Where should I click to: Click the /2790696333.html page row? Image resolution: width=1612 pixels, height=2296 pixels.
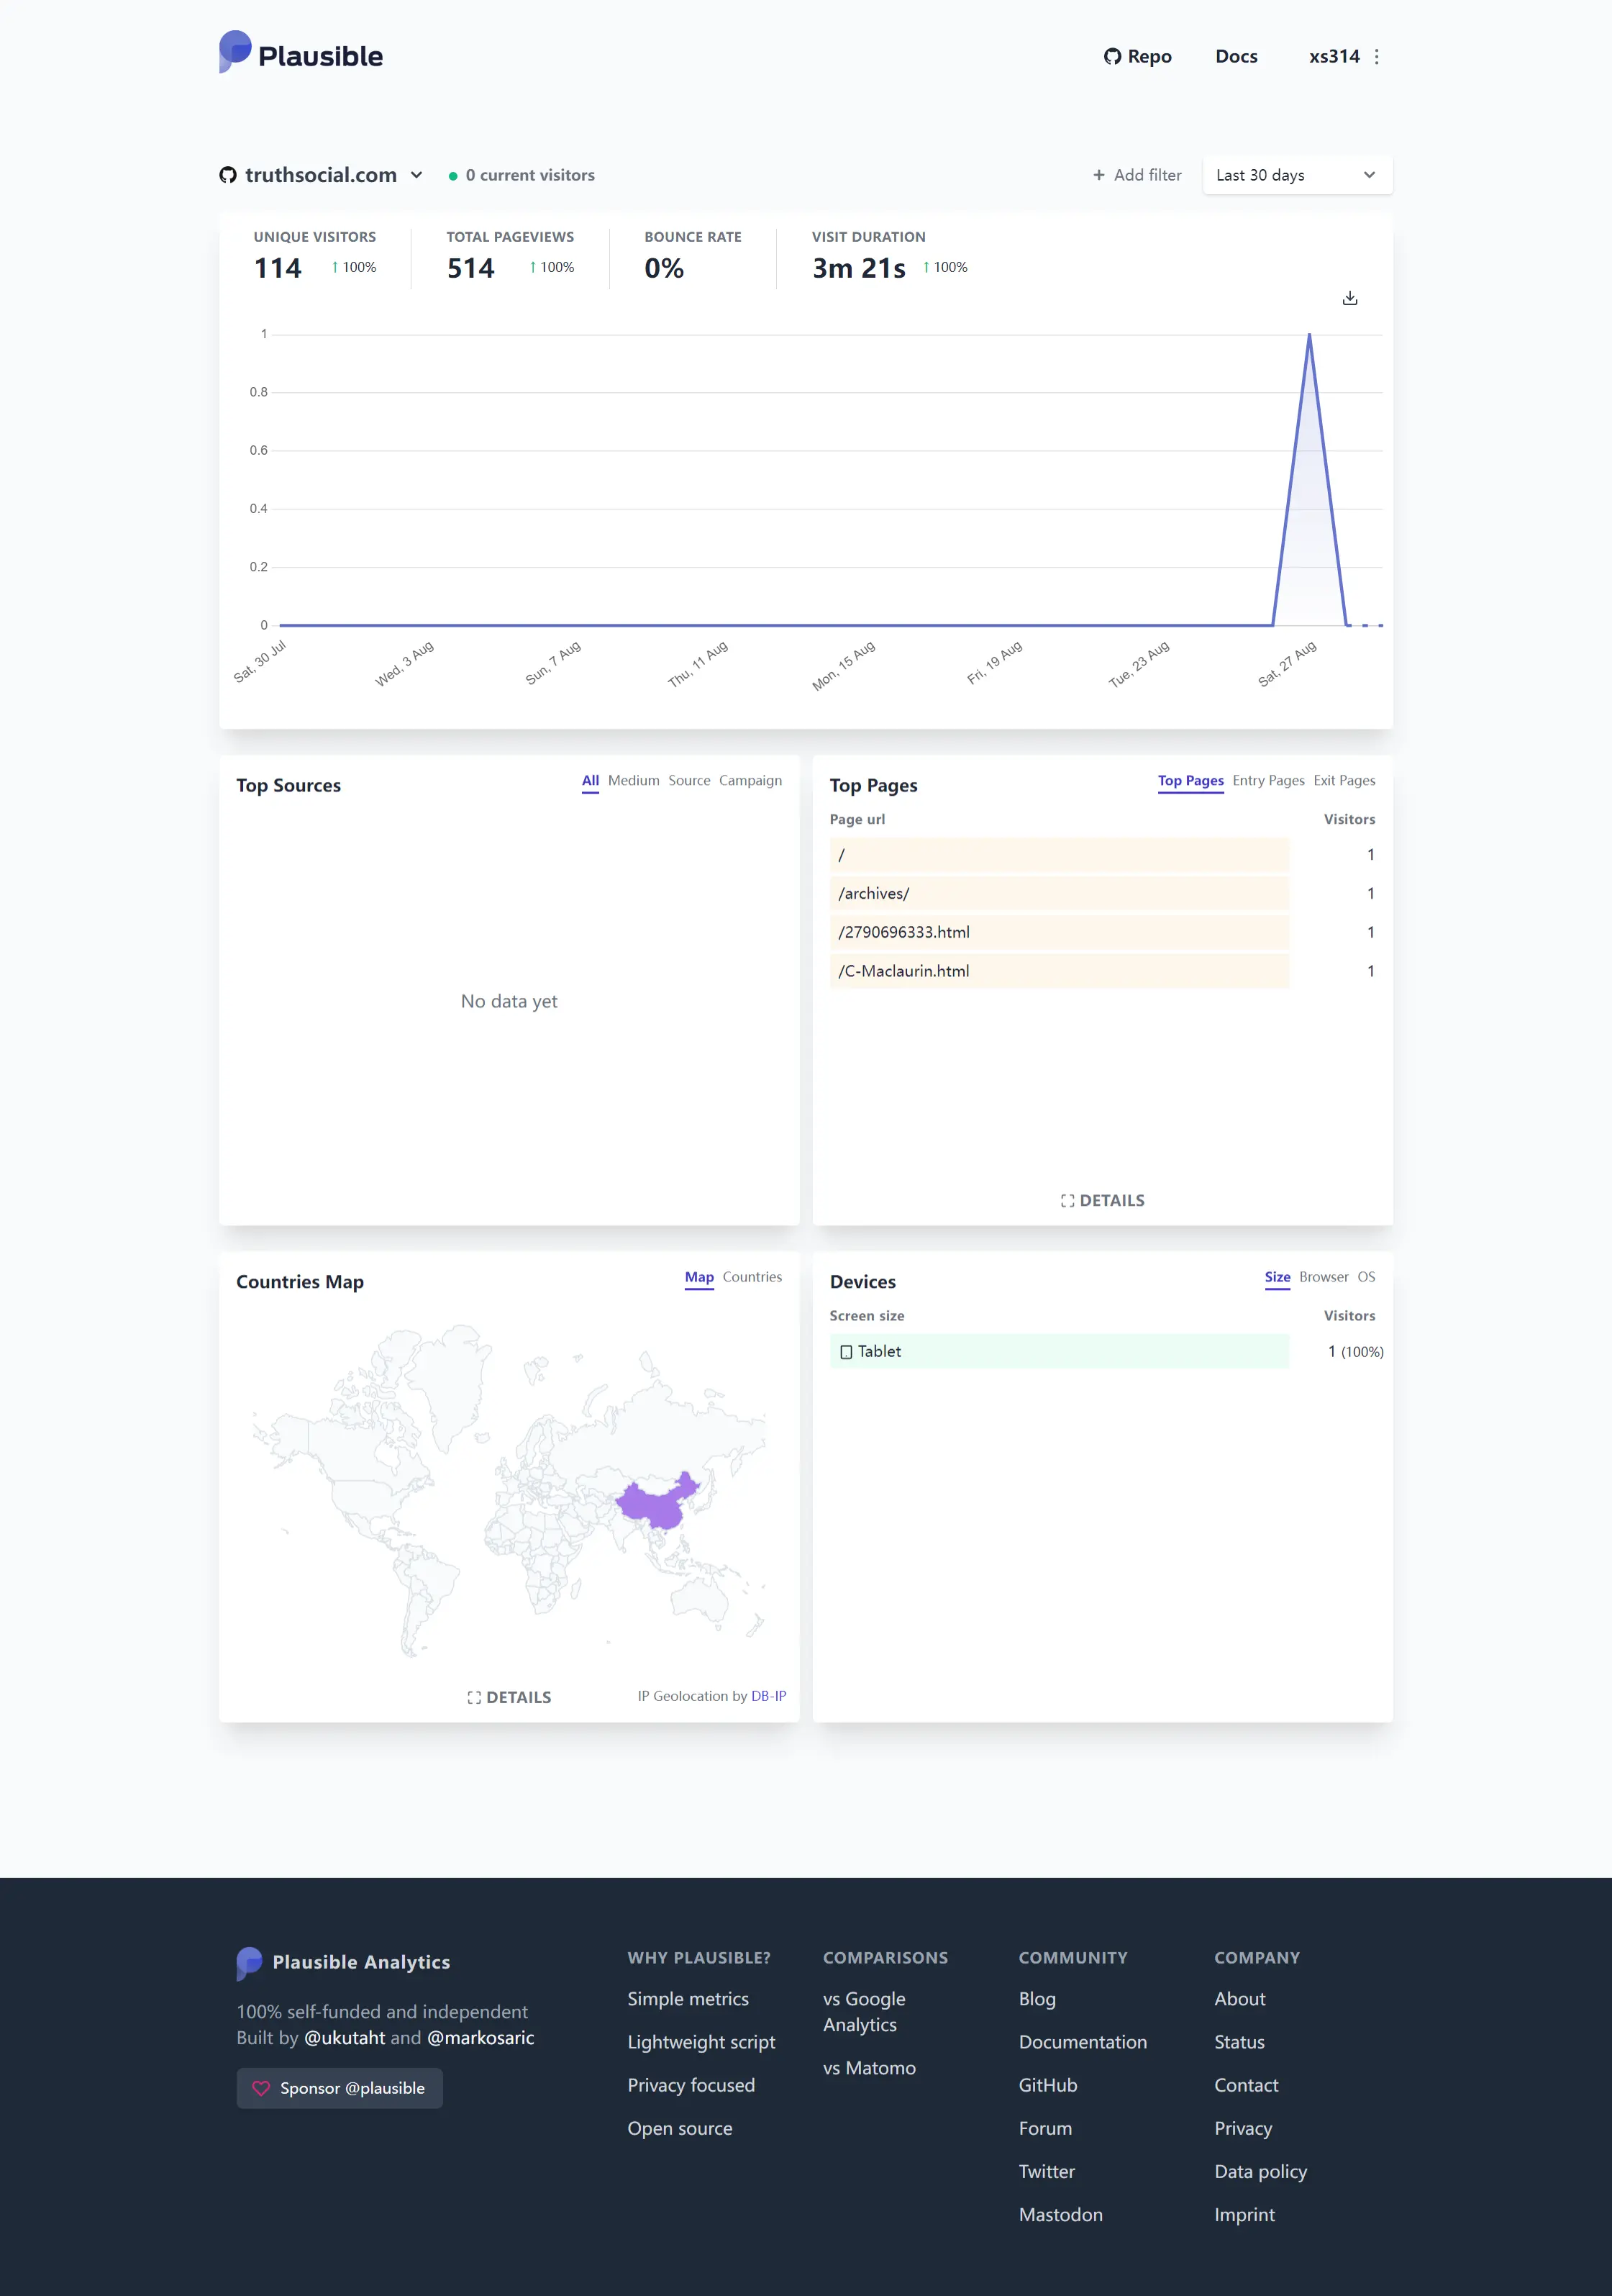point(1102,932)
